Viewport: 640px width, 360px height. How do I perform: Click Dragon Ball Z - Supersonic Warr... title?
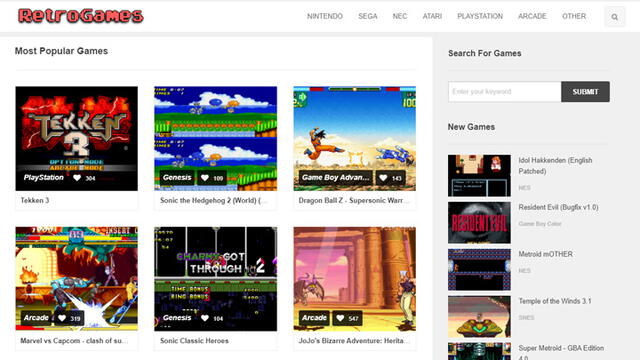point(353,200)
